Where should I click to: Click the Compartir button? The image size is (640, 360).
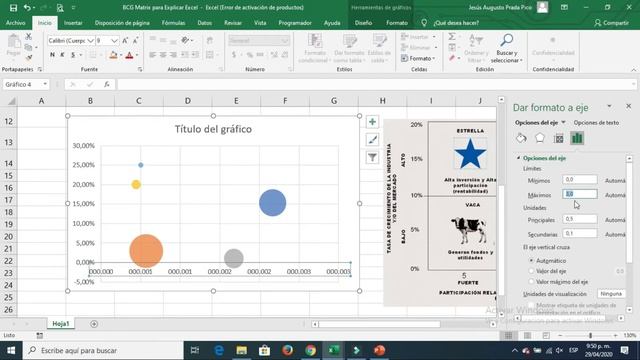pyautogui.click(x=611, y=23)
